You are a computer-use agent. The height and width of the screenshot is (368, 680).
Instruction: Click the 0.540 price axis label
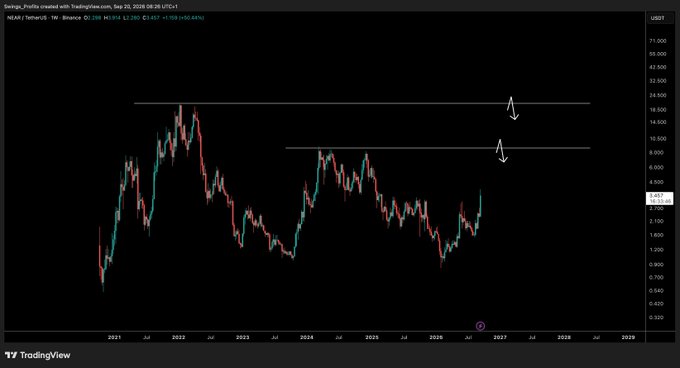(x=657, y=290)
